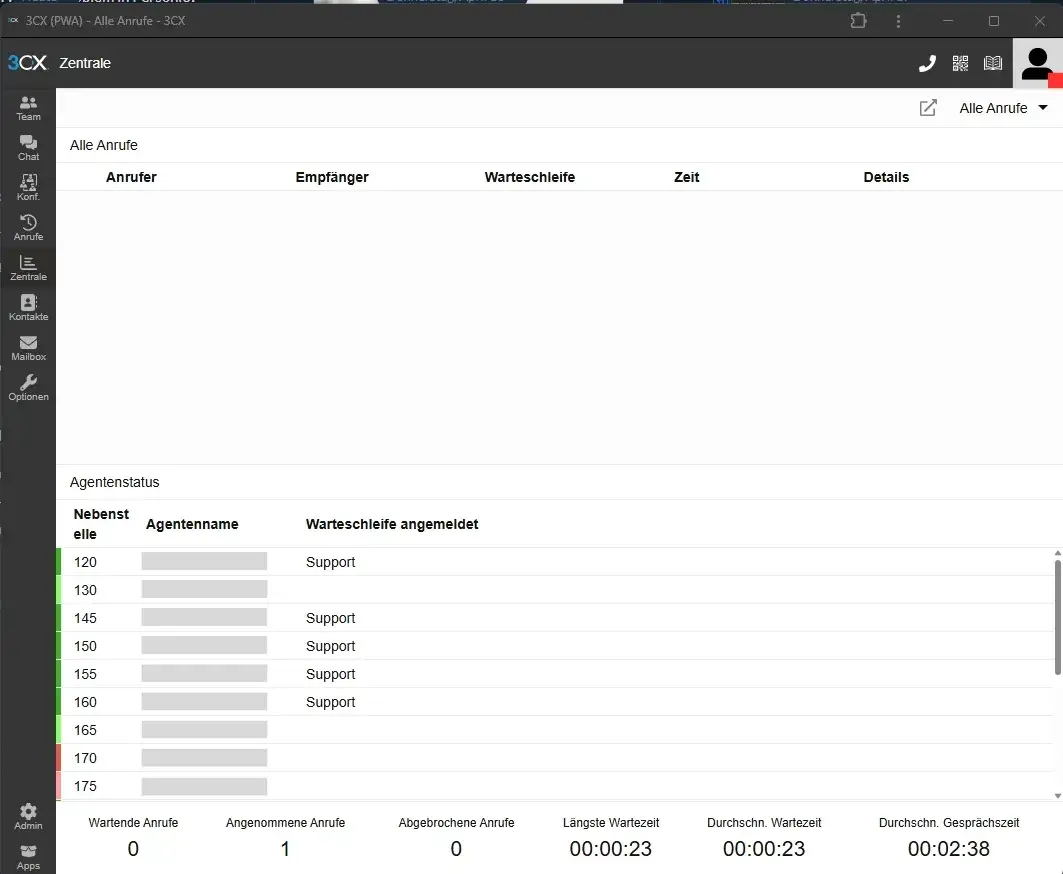Open the Konf. conference icon
The image size is (1063, 874).
coord(28,188)
